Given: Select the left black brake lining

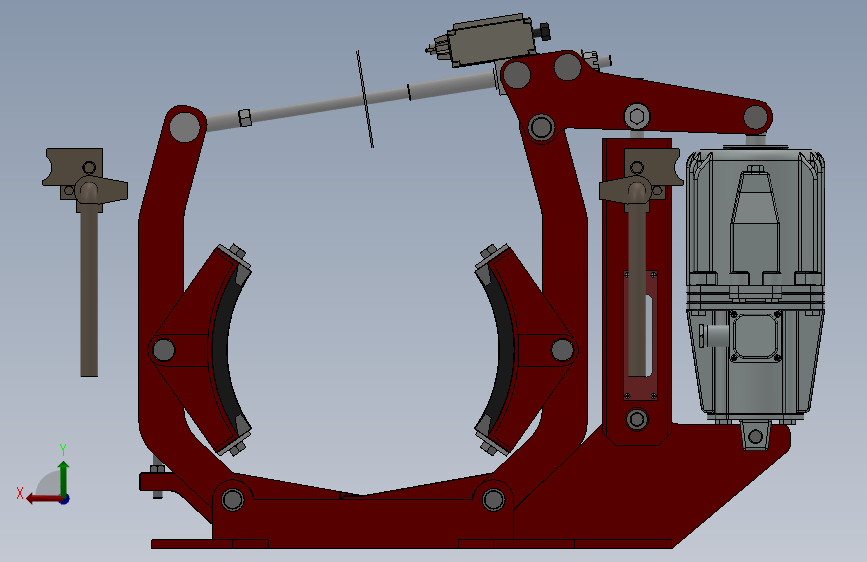Looking at the screenshot, I should click(226, 349).
